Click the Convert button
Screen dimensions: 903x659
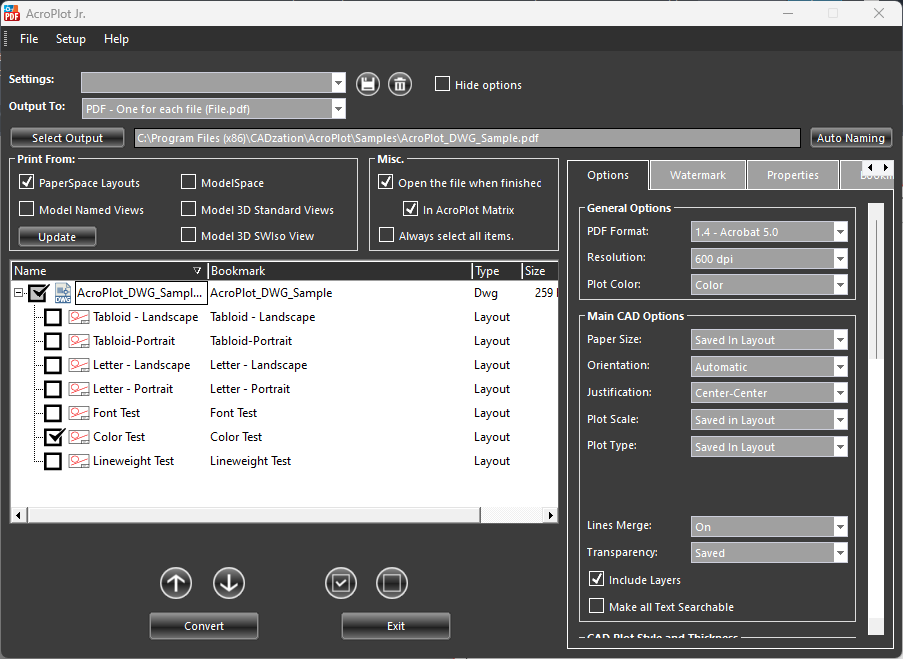(204, 626)
